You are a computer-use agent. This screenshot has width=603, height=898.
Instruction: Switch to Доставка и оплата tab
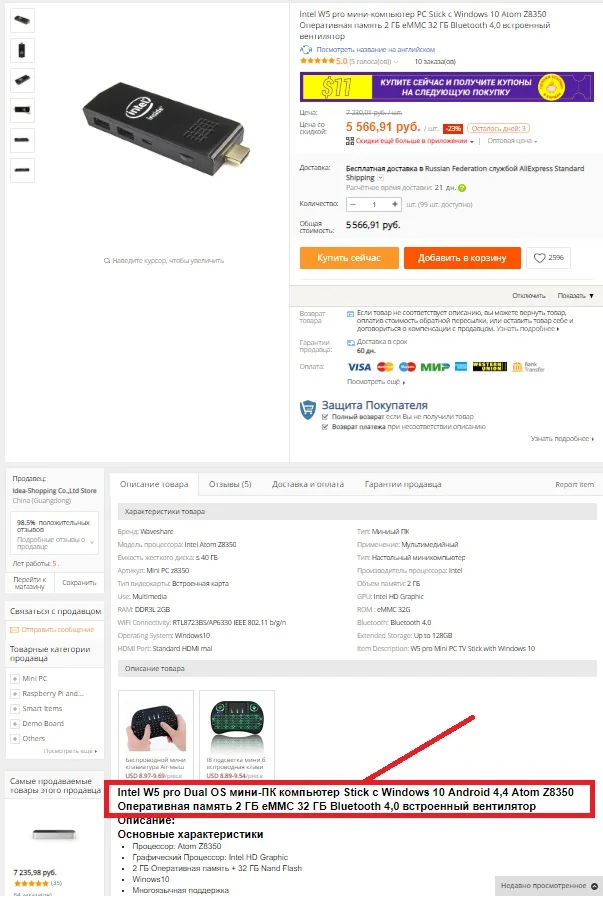[x=308, y=485]
